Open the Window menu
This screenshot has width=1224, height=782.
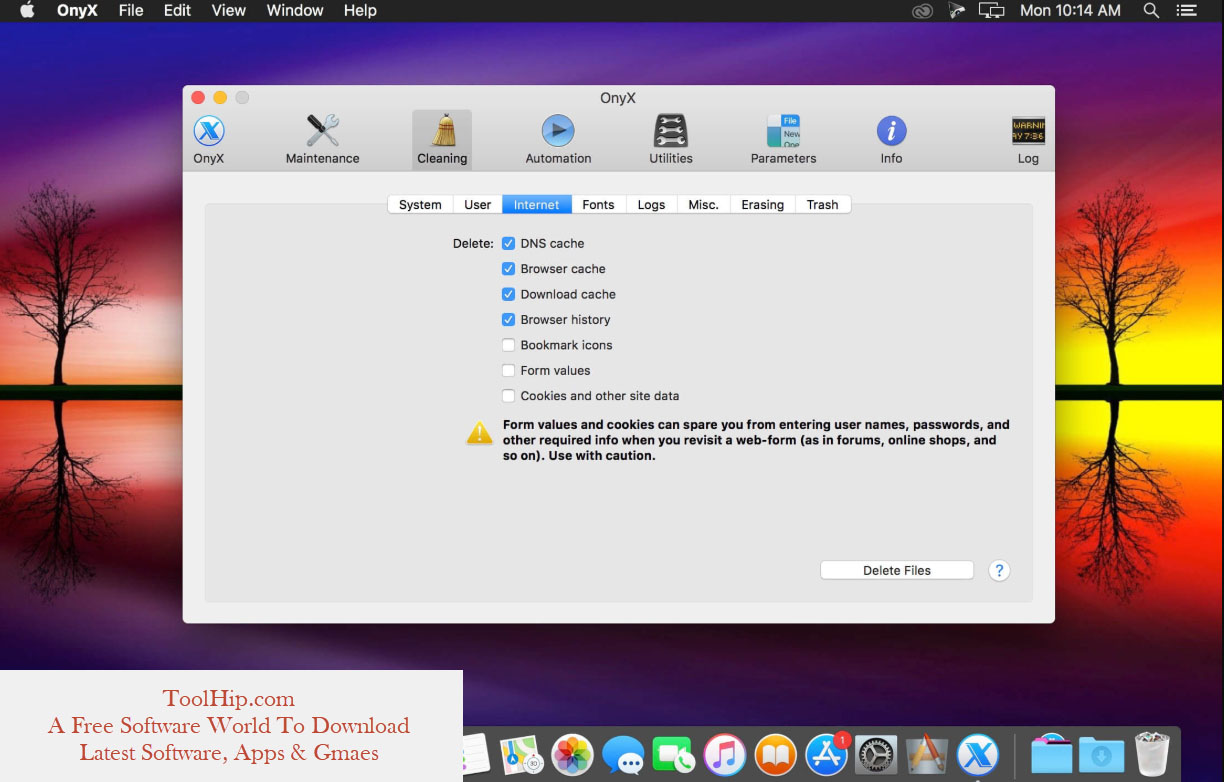295,10
